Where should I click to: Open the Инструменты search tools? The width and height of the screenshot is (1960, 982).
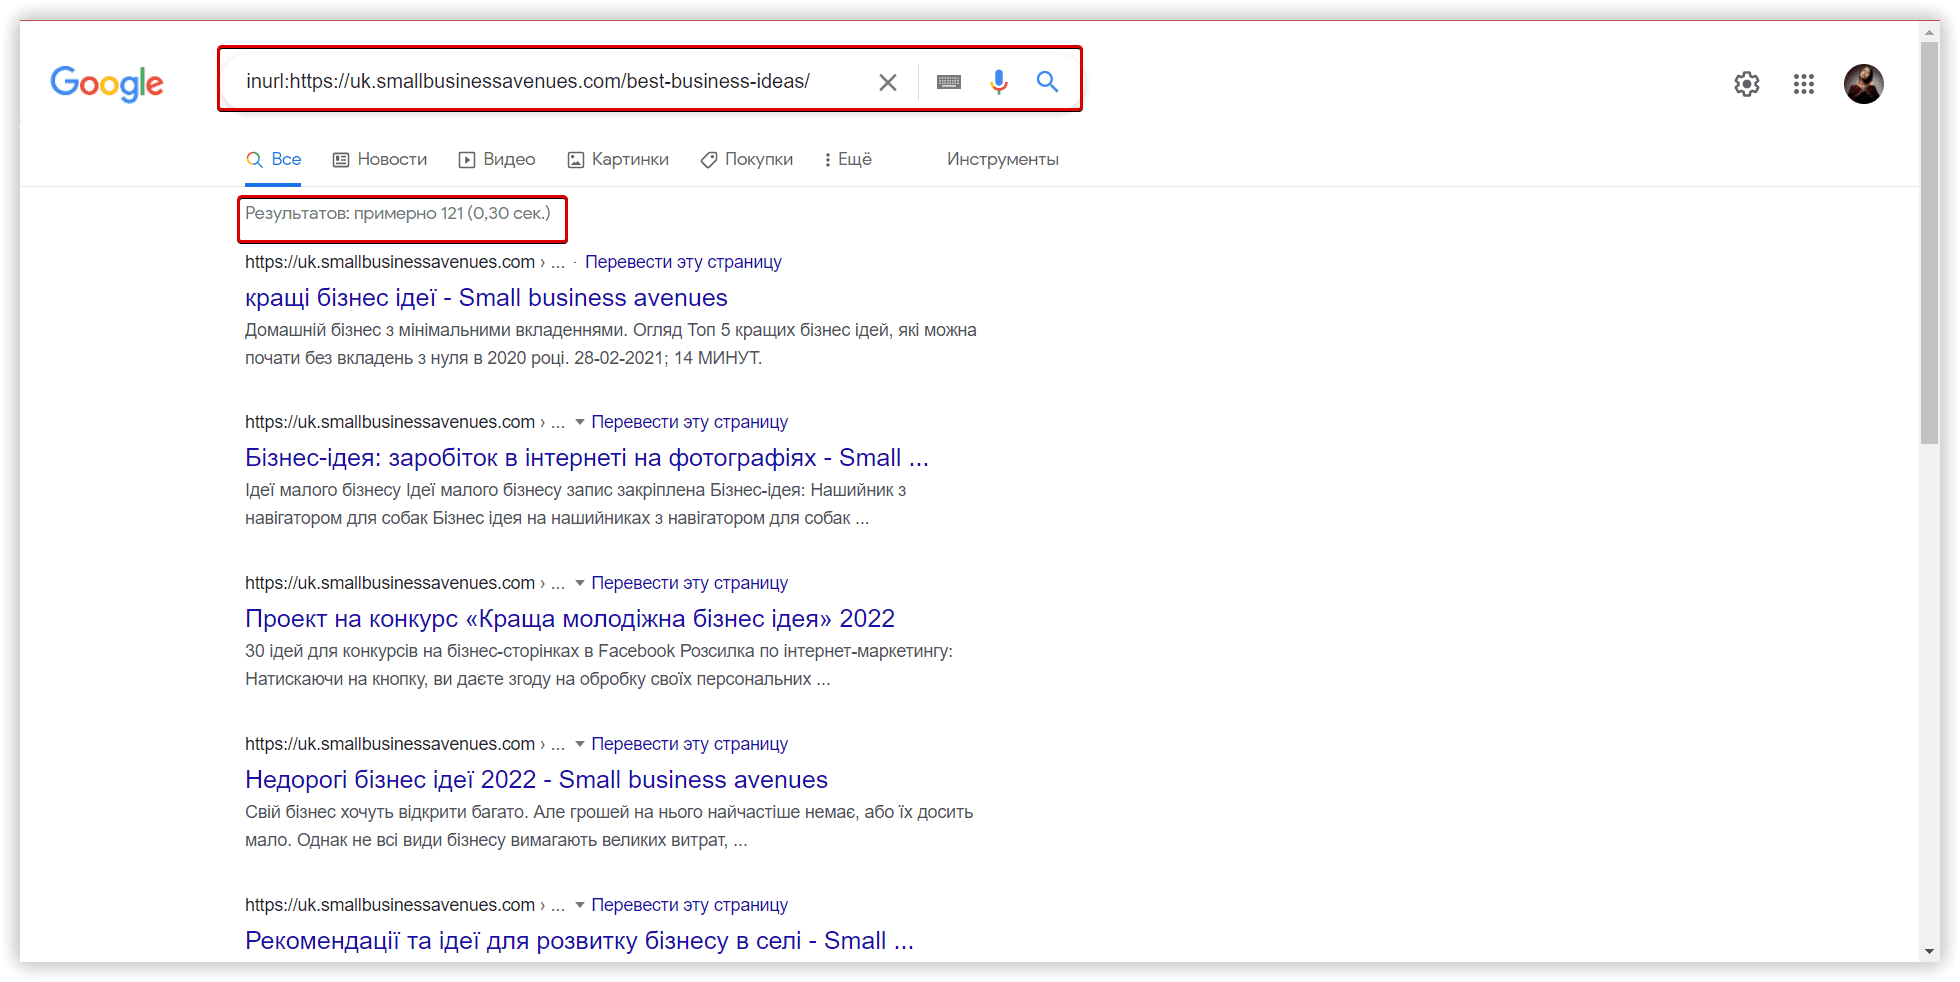click(1003, 159)
